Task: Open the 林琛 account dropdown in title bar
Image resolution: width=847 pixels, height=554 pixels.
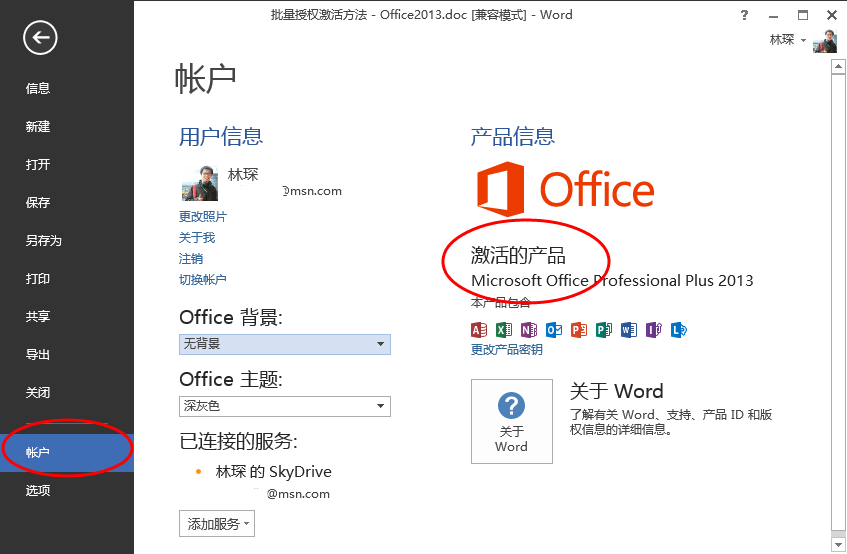Action: [x=788, y=40]
